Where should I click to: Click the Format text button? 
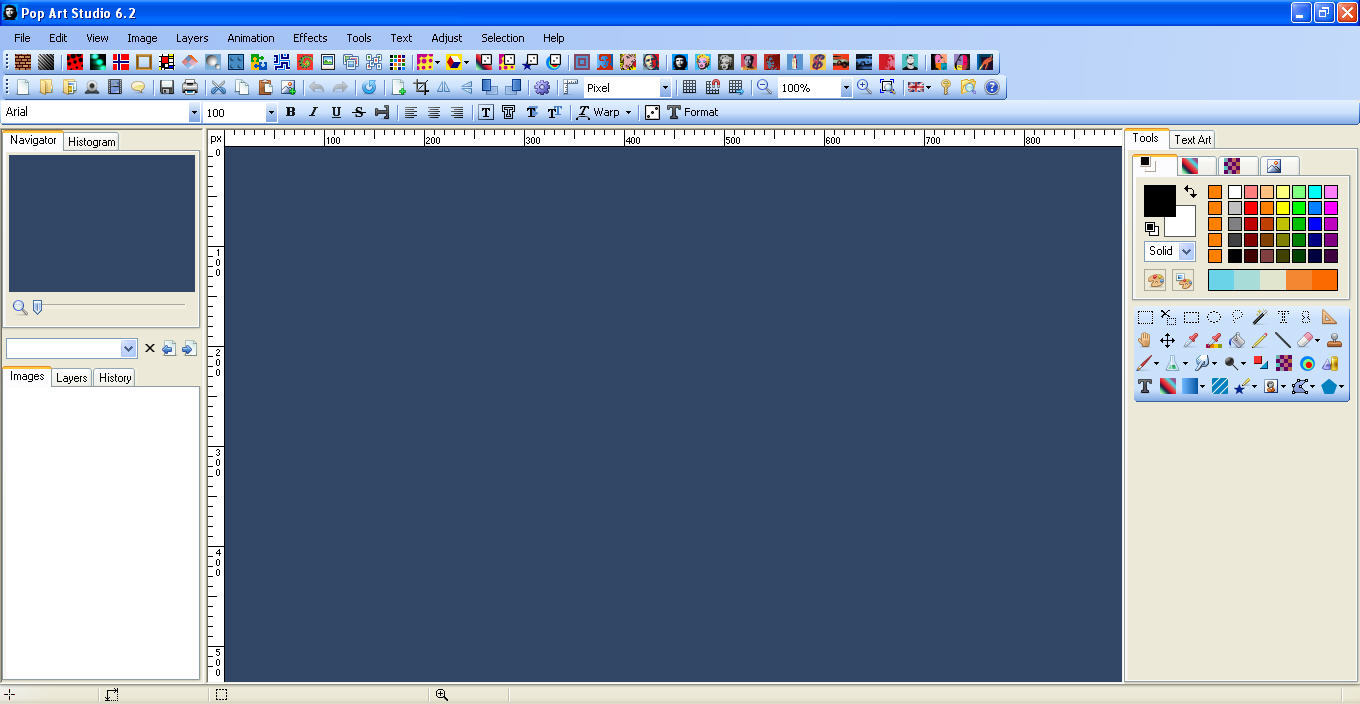(693, 113)
